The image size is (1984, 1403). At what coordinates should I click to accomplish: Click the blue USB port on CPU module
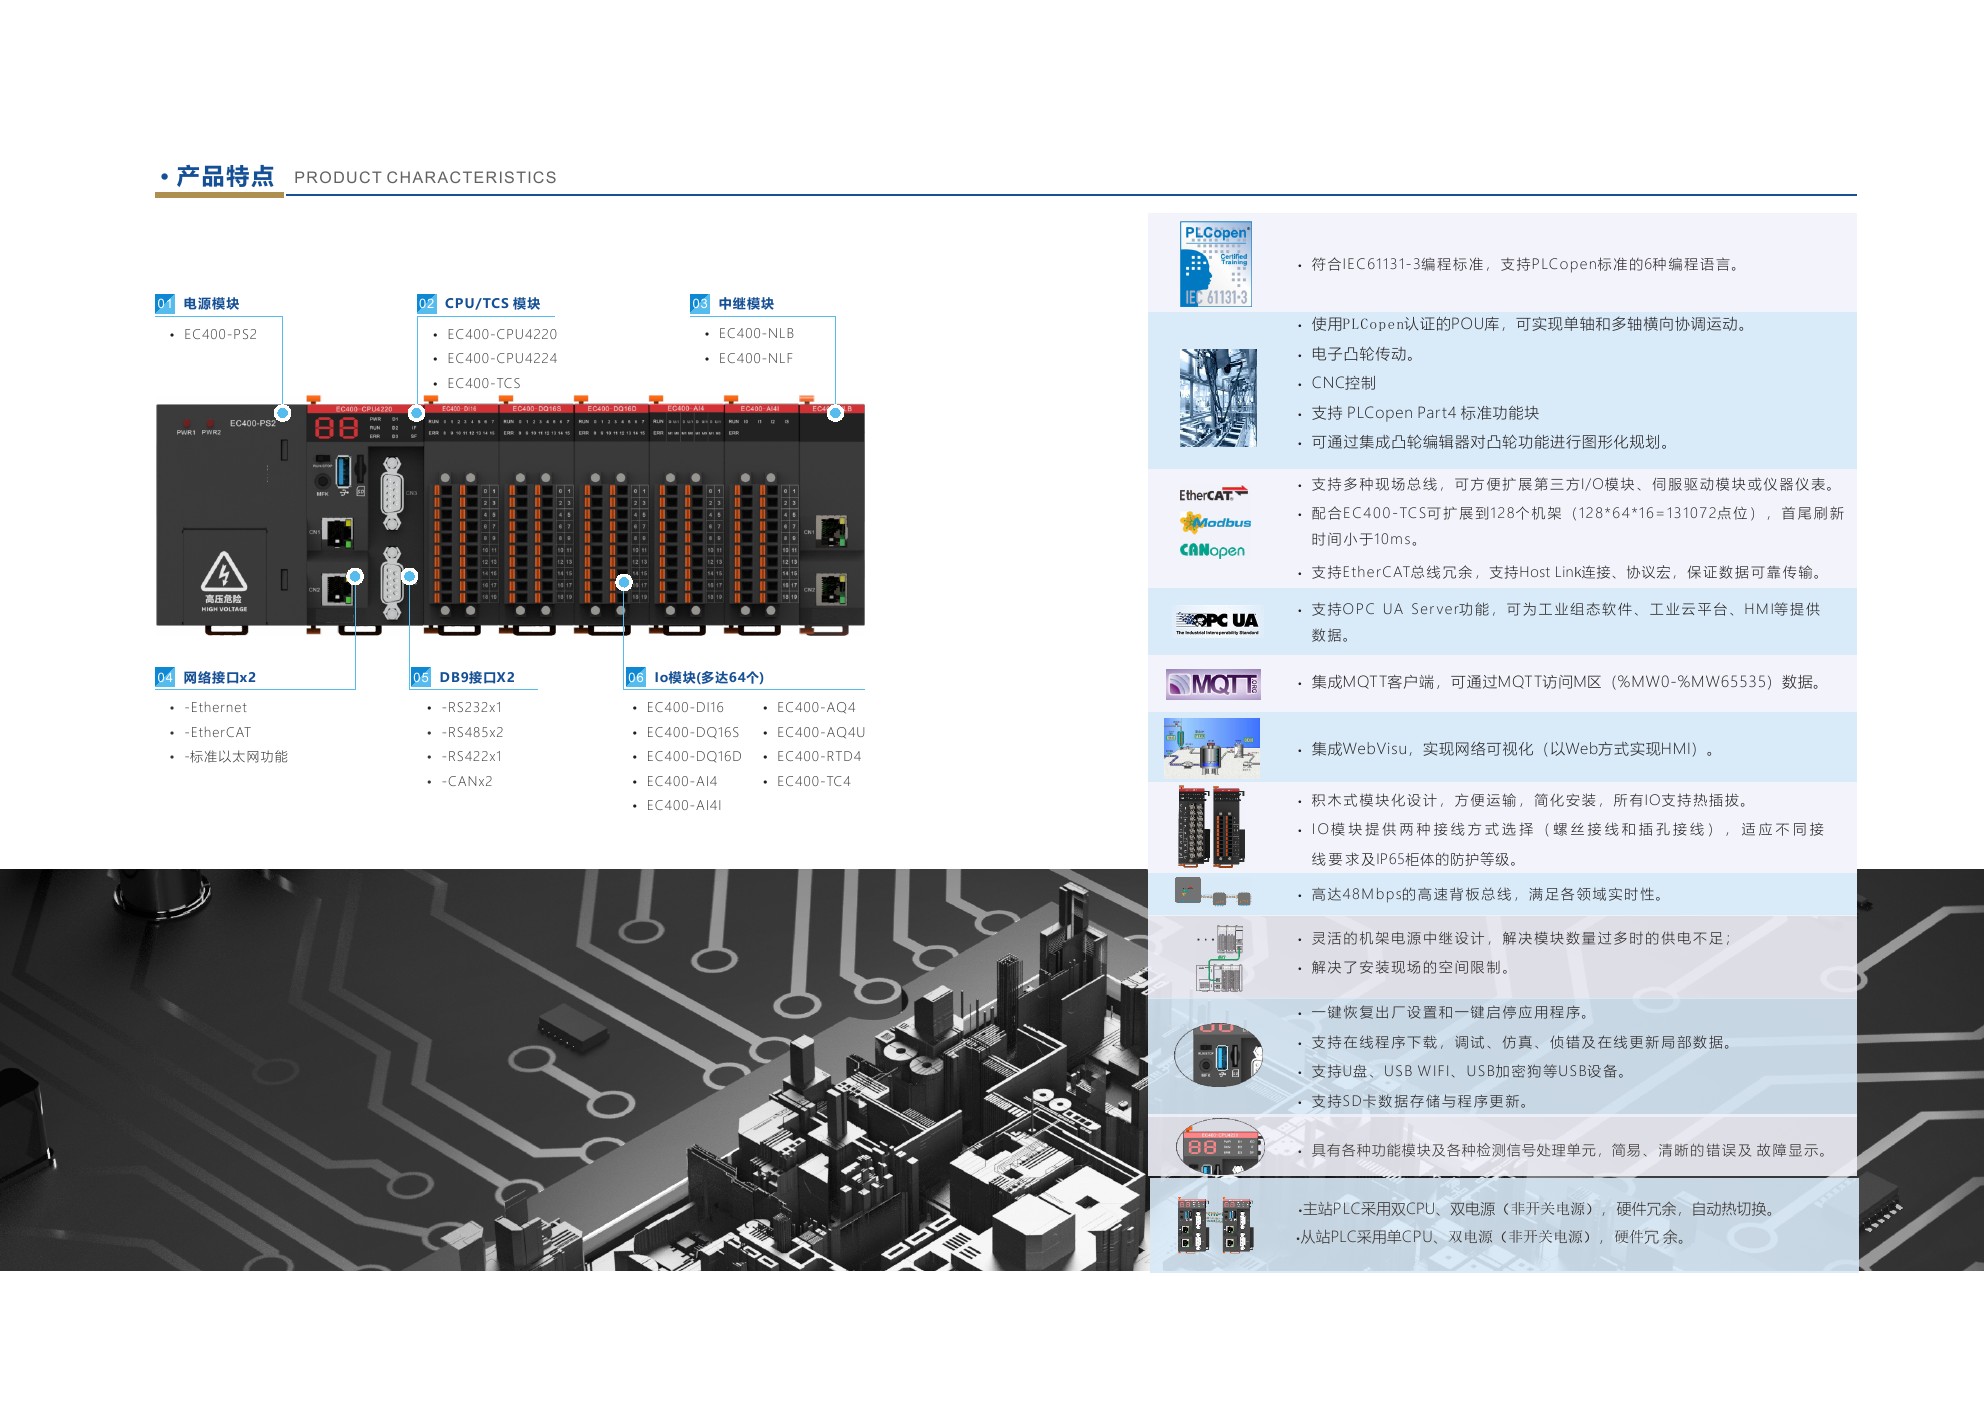(344, 470)
